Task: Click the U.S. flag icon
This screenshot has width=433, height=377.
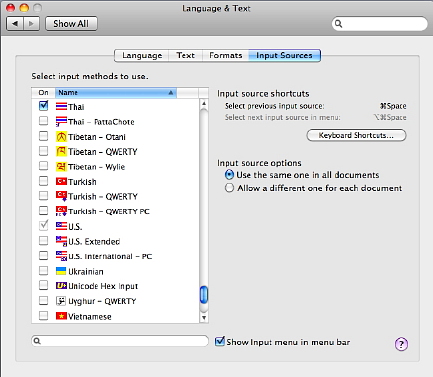Action: click(61, 226)
